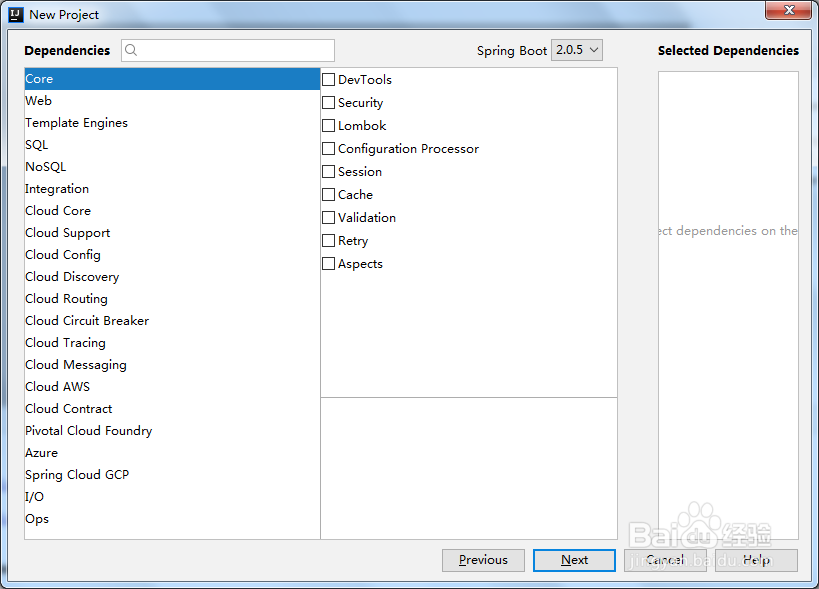Click the search magnifier icon in Dependencies field

pos(131,50)
